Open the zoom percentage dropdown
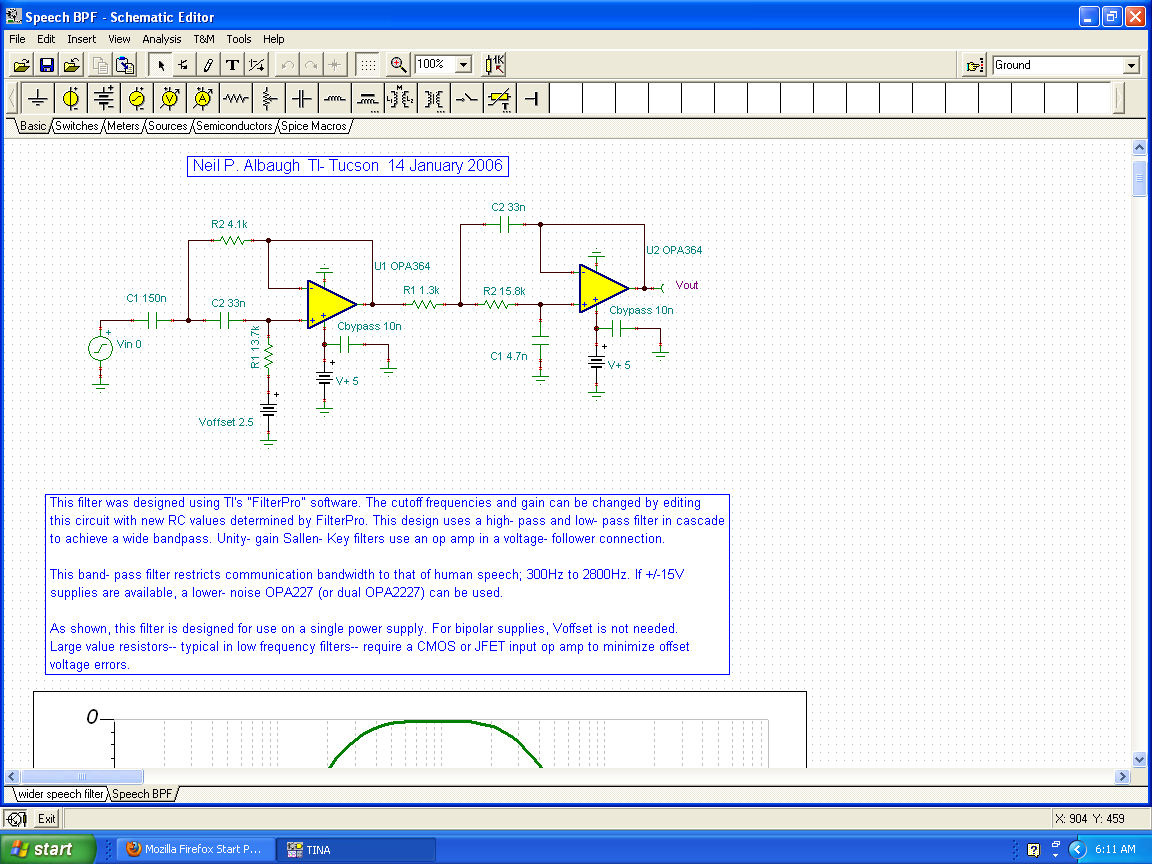The height and width of the screenshot is (864, 1152). [x=464, y=65]
